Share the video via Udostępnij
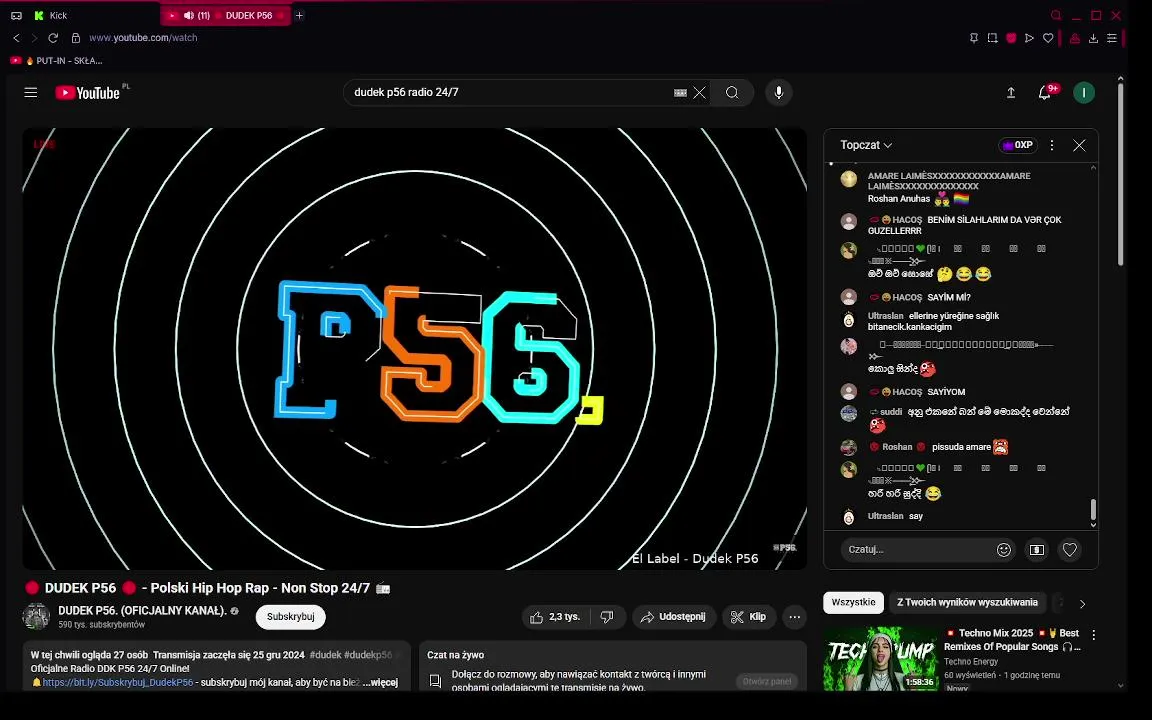The image size is (1152, 720). pyautogui.click(x=674, y=617)
